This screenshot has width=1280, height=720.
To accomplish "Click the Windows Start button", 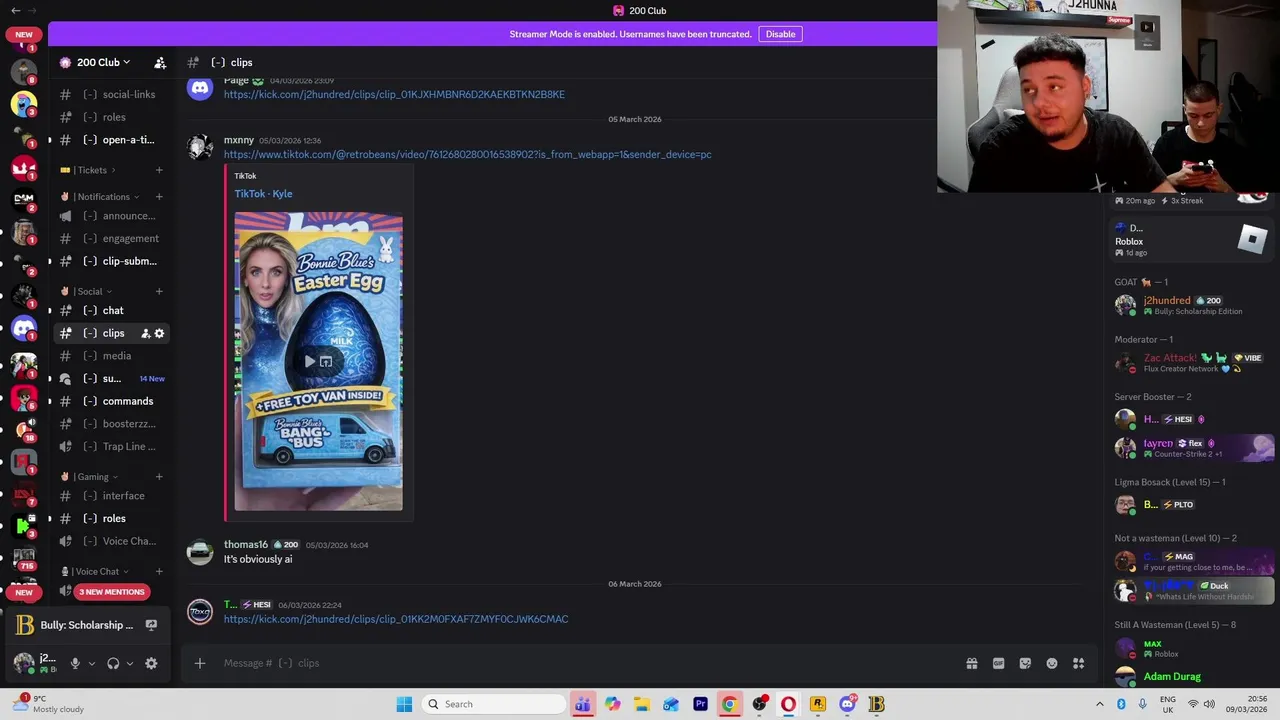I will click(x=404, y=704).
